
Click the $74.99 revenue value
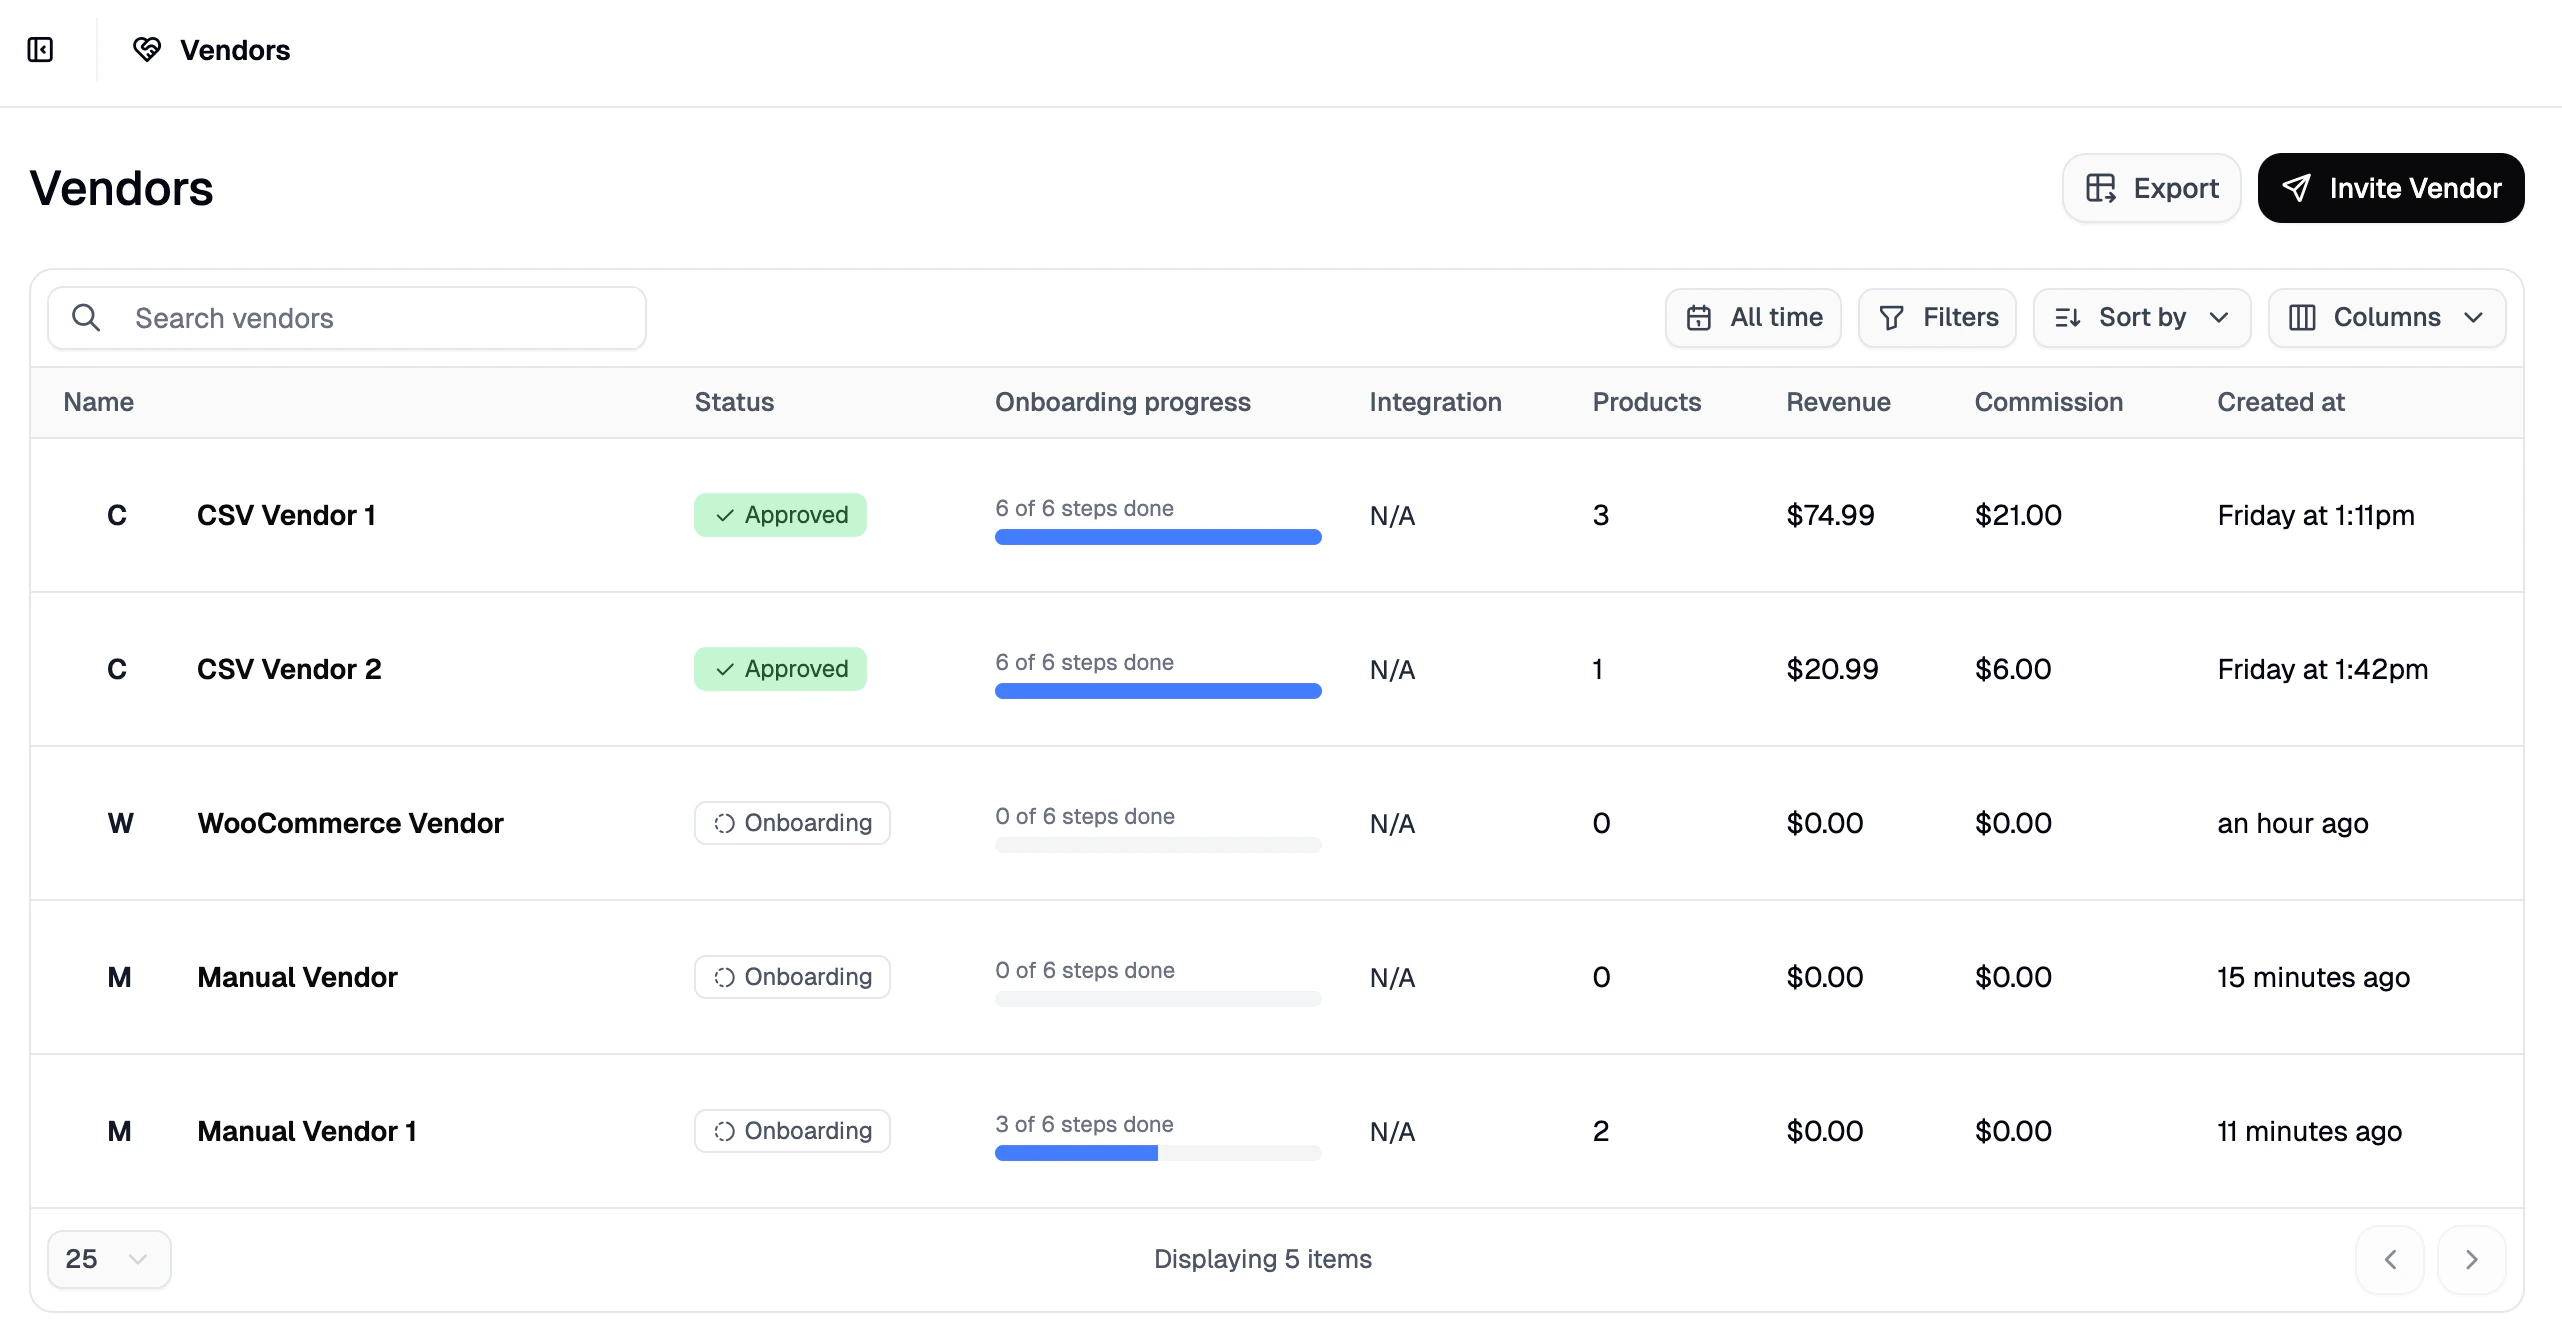1830,515
